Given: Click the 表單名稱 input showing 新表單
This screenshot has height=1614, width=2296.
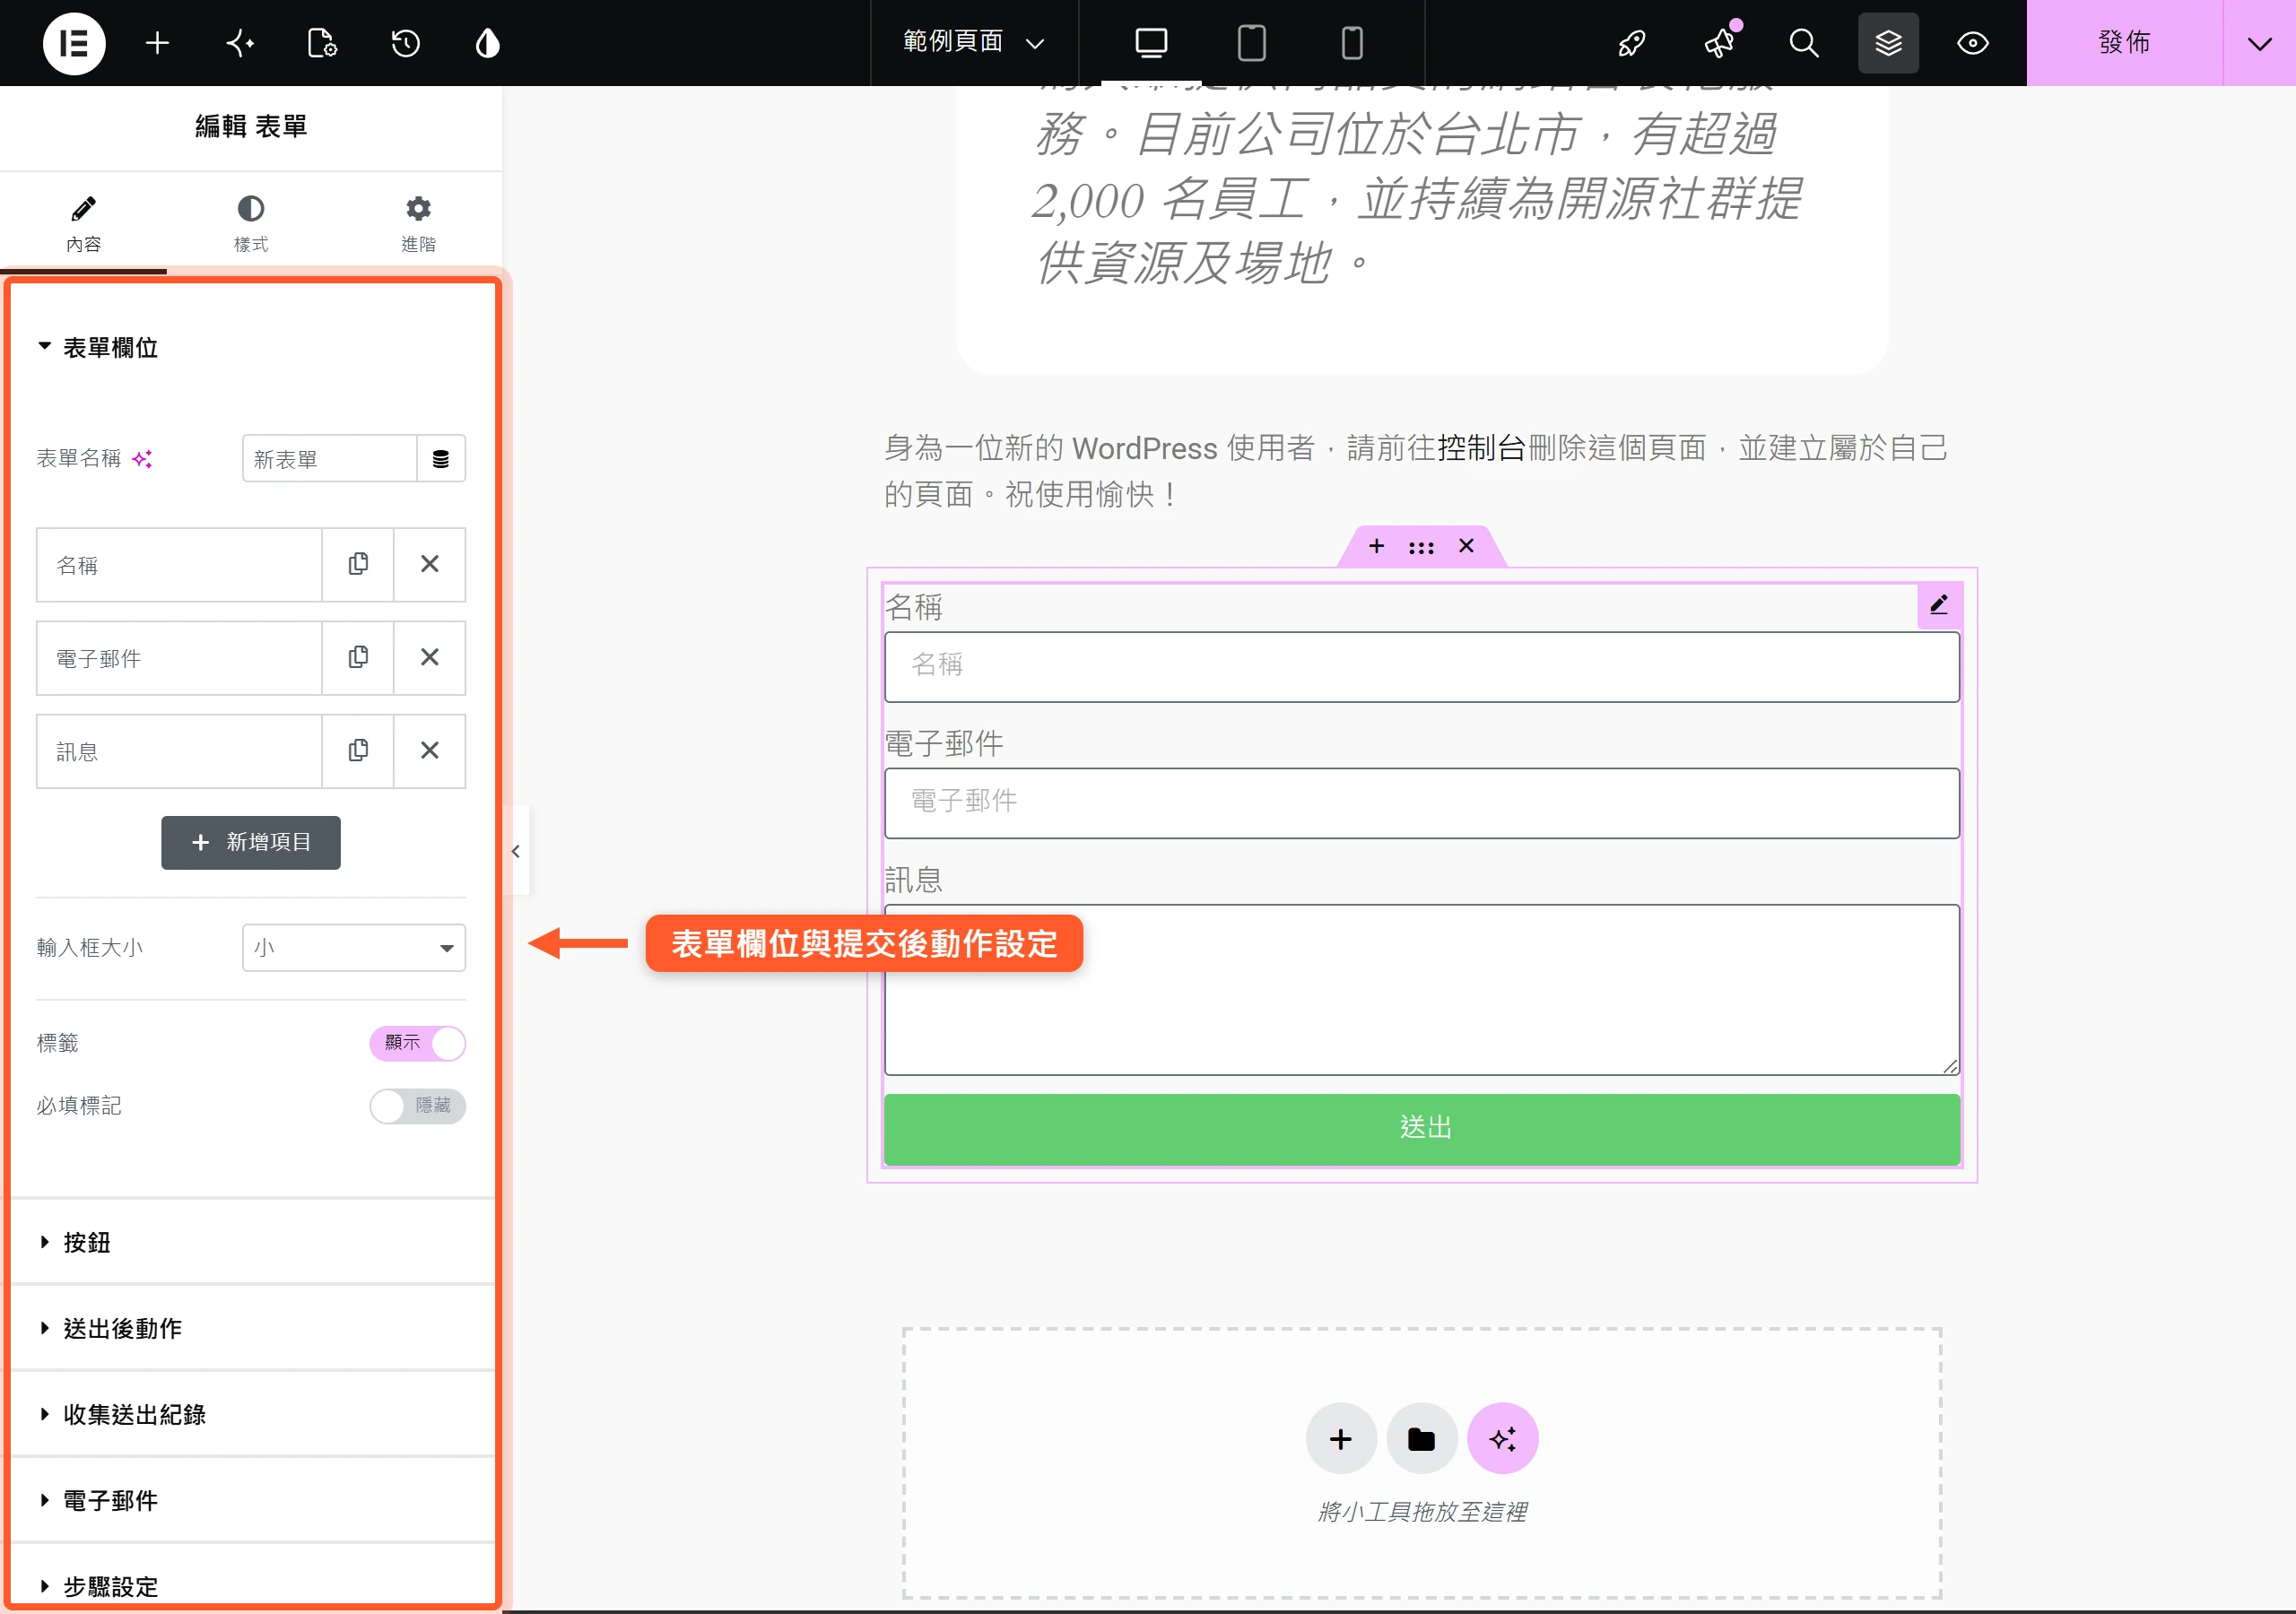Looking at the screenshot, I should (x=329, y=459).
